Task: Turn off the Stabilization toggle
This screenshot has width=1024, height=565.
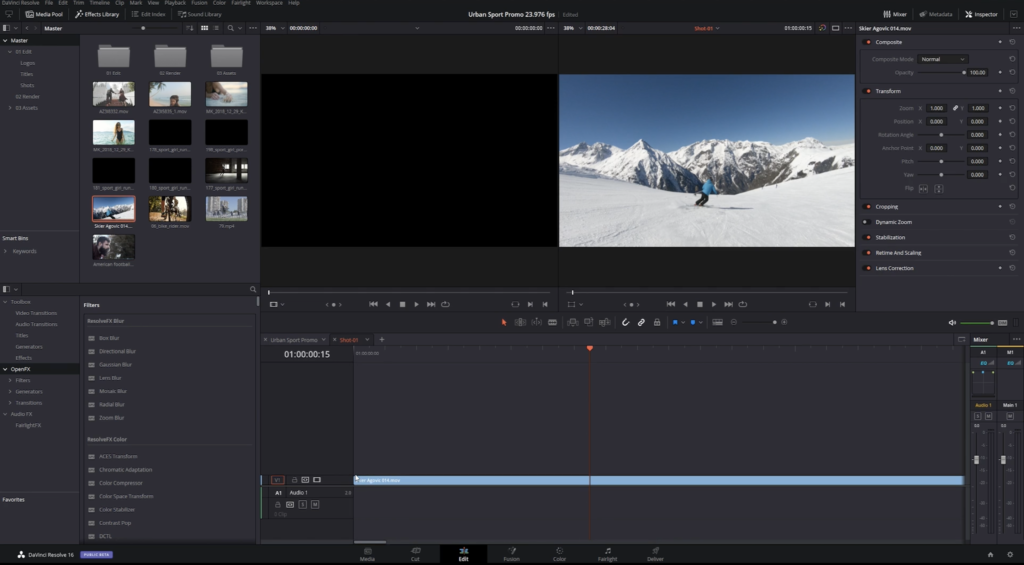Action: 867,237
